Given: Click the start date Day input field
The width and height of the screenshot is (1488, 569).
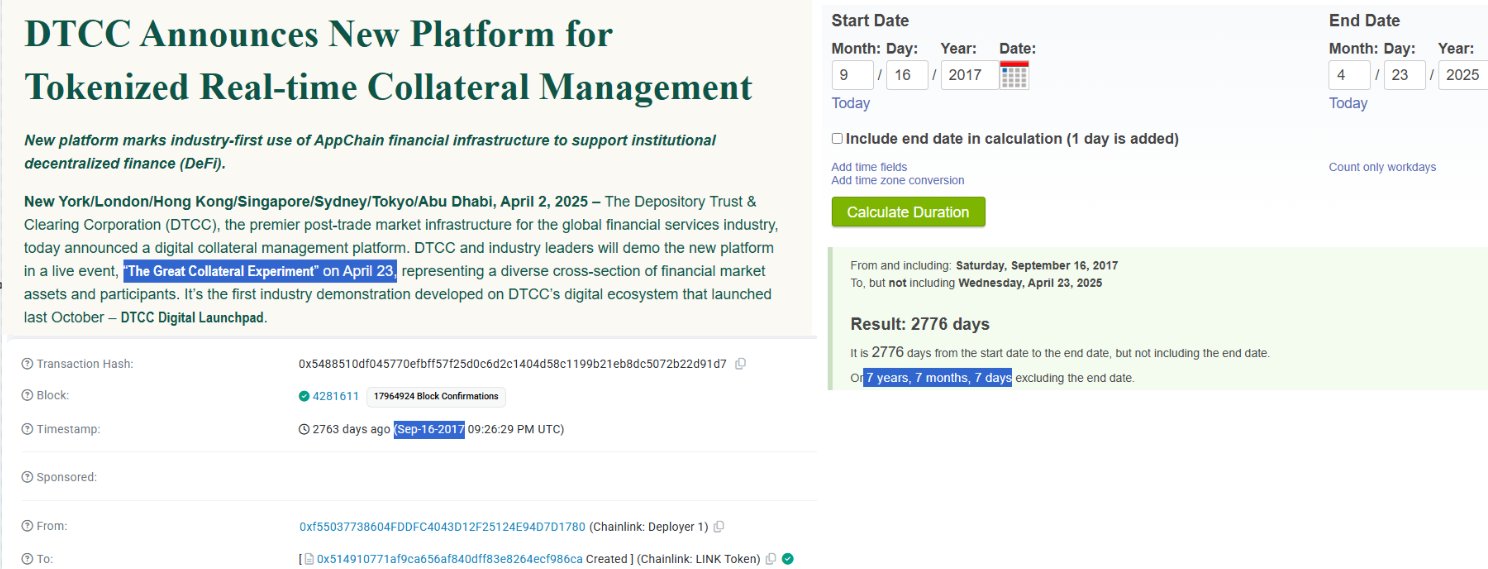Looking at the screenshot, I should click(907, 75).
